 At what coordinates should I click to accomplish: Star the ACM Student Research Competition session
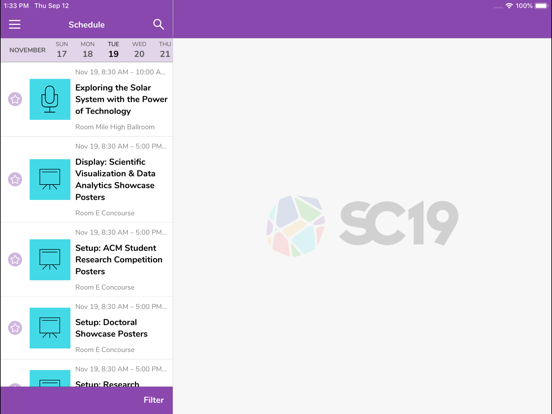(x=15, y=260)
